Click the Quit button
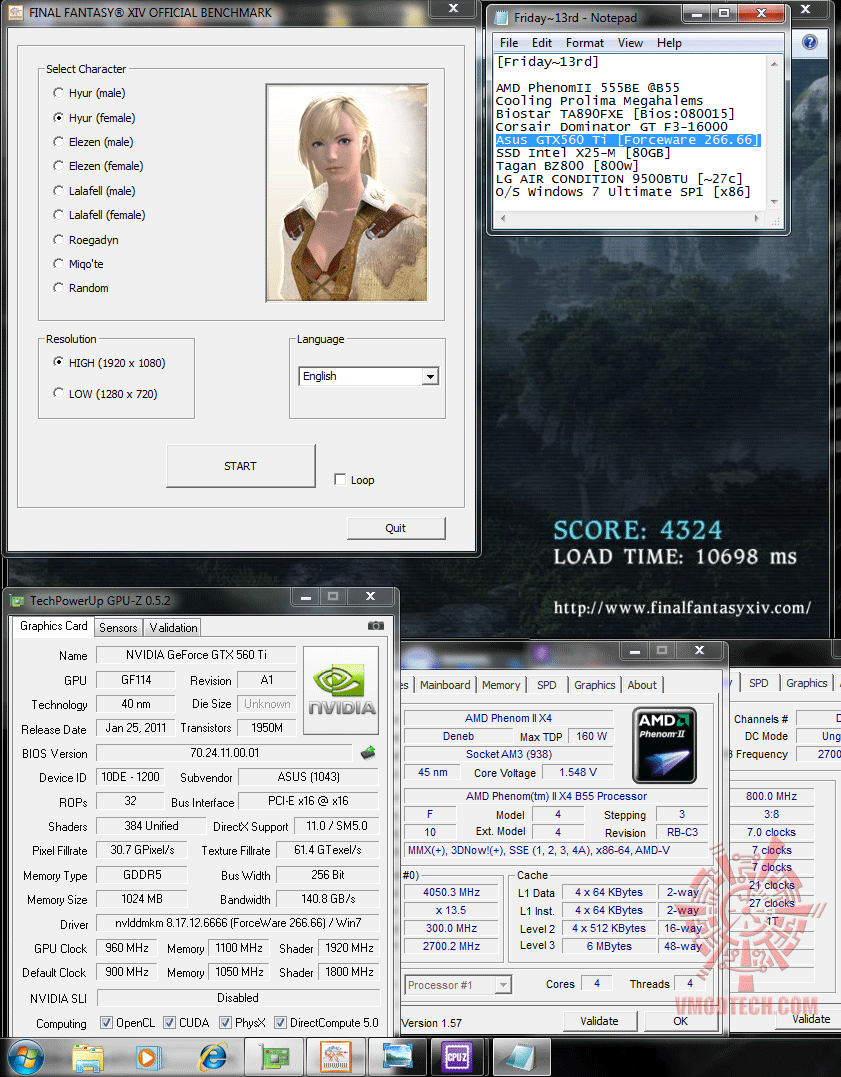The width and height of the screenshot is (841, 1077). click(x=396, y=528)
